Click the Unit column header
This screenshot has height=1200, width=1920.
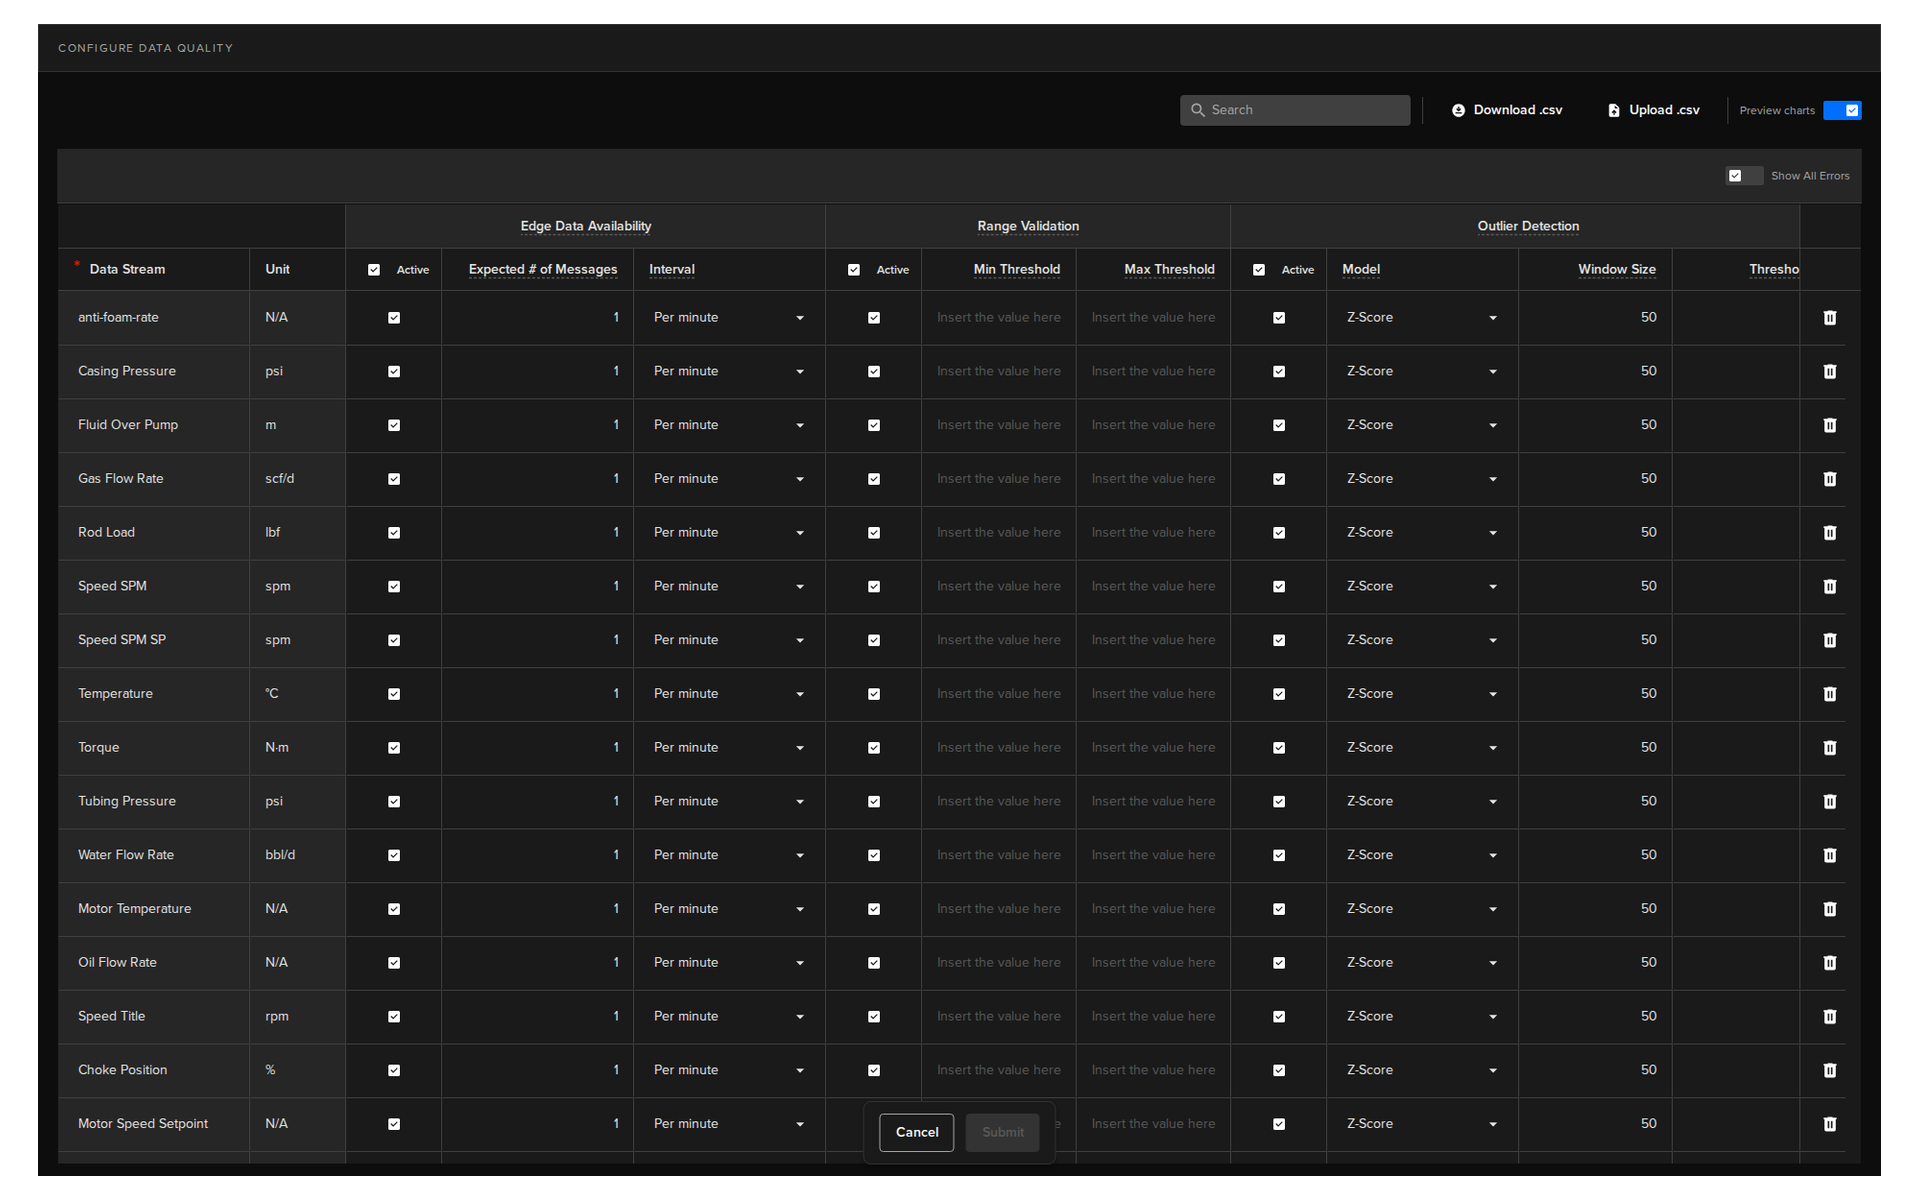pyautogui.click(x=277, y=270)
